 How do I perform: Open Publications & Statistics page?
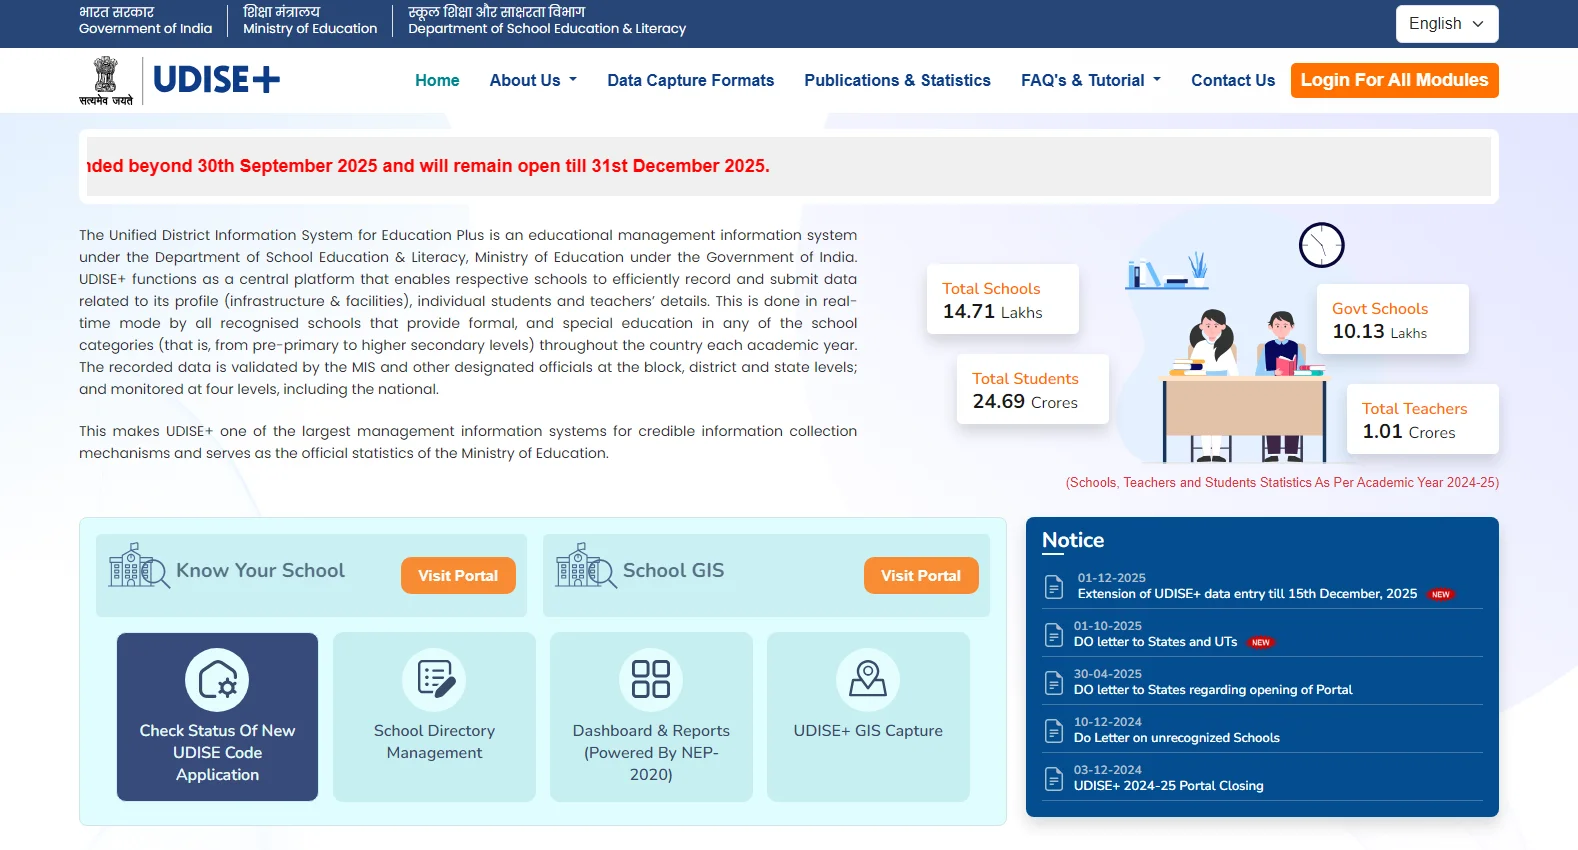(x=897, y=80)
